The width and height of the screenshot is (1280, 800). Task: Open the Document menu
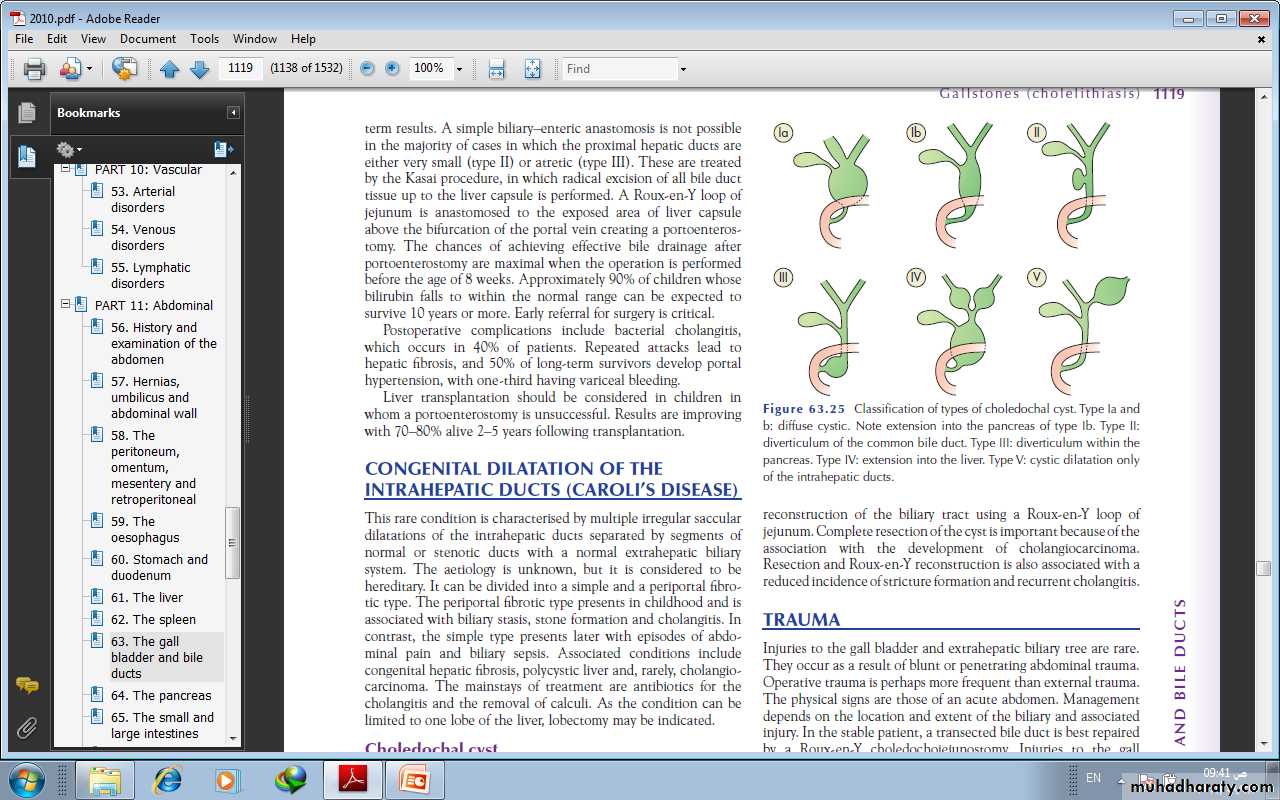[147, 39]
